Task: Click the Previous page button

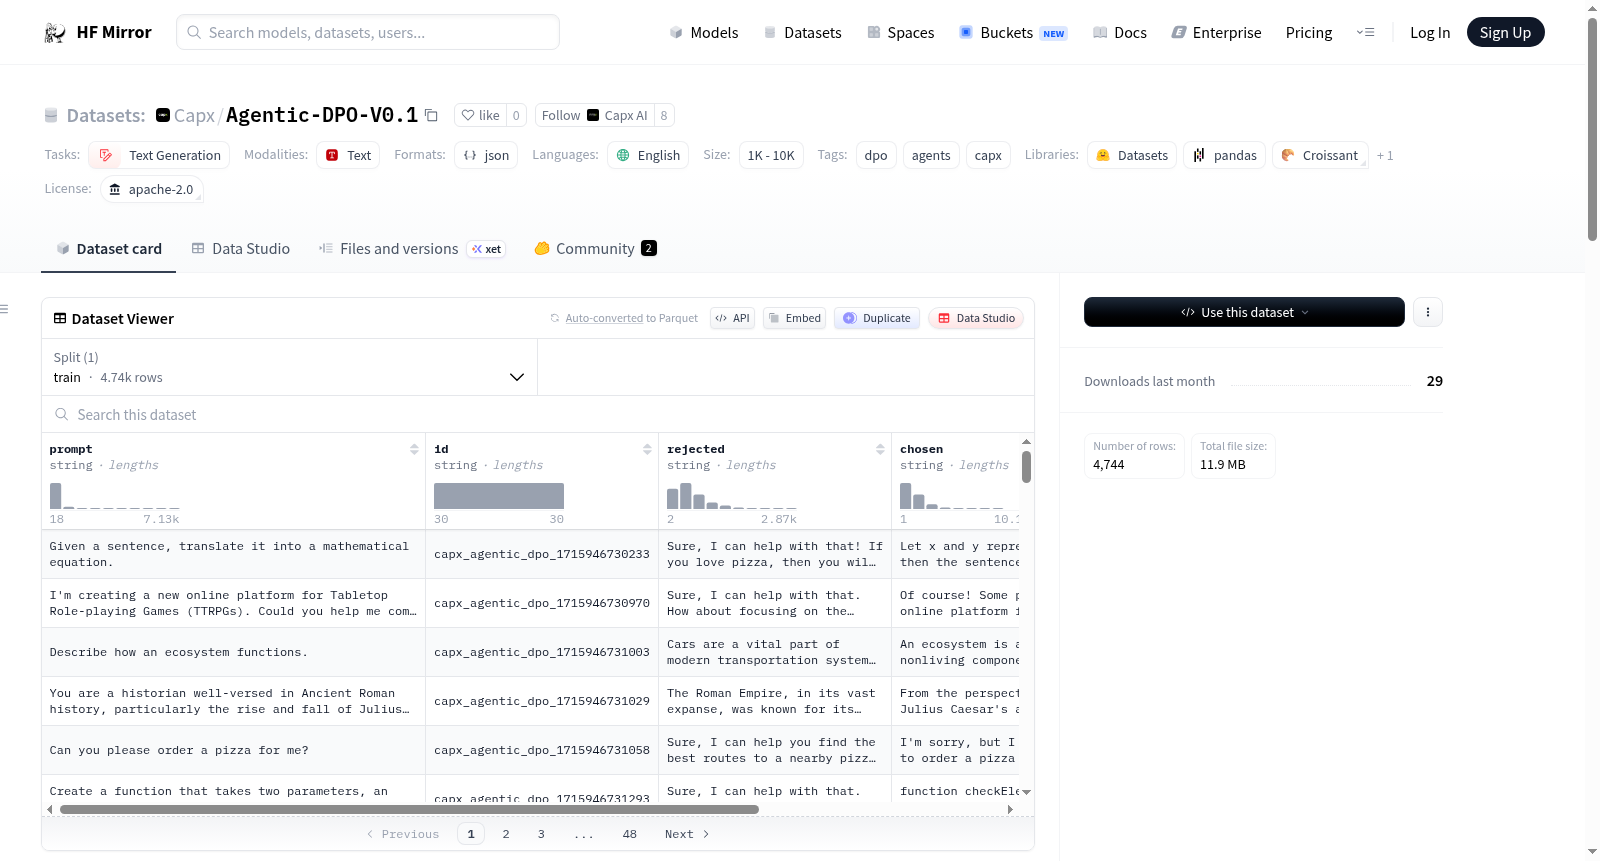Action: pos(403,834)
